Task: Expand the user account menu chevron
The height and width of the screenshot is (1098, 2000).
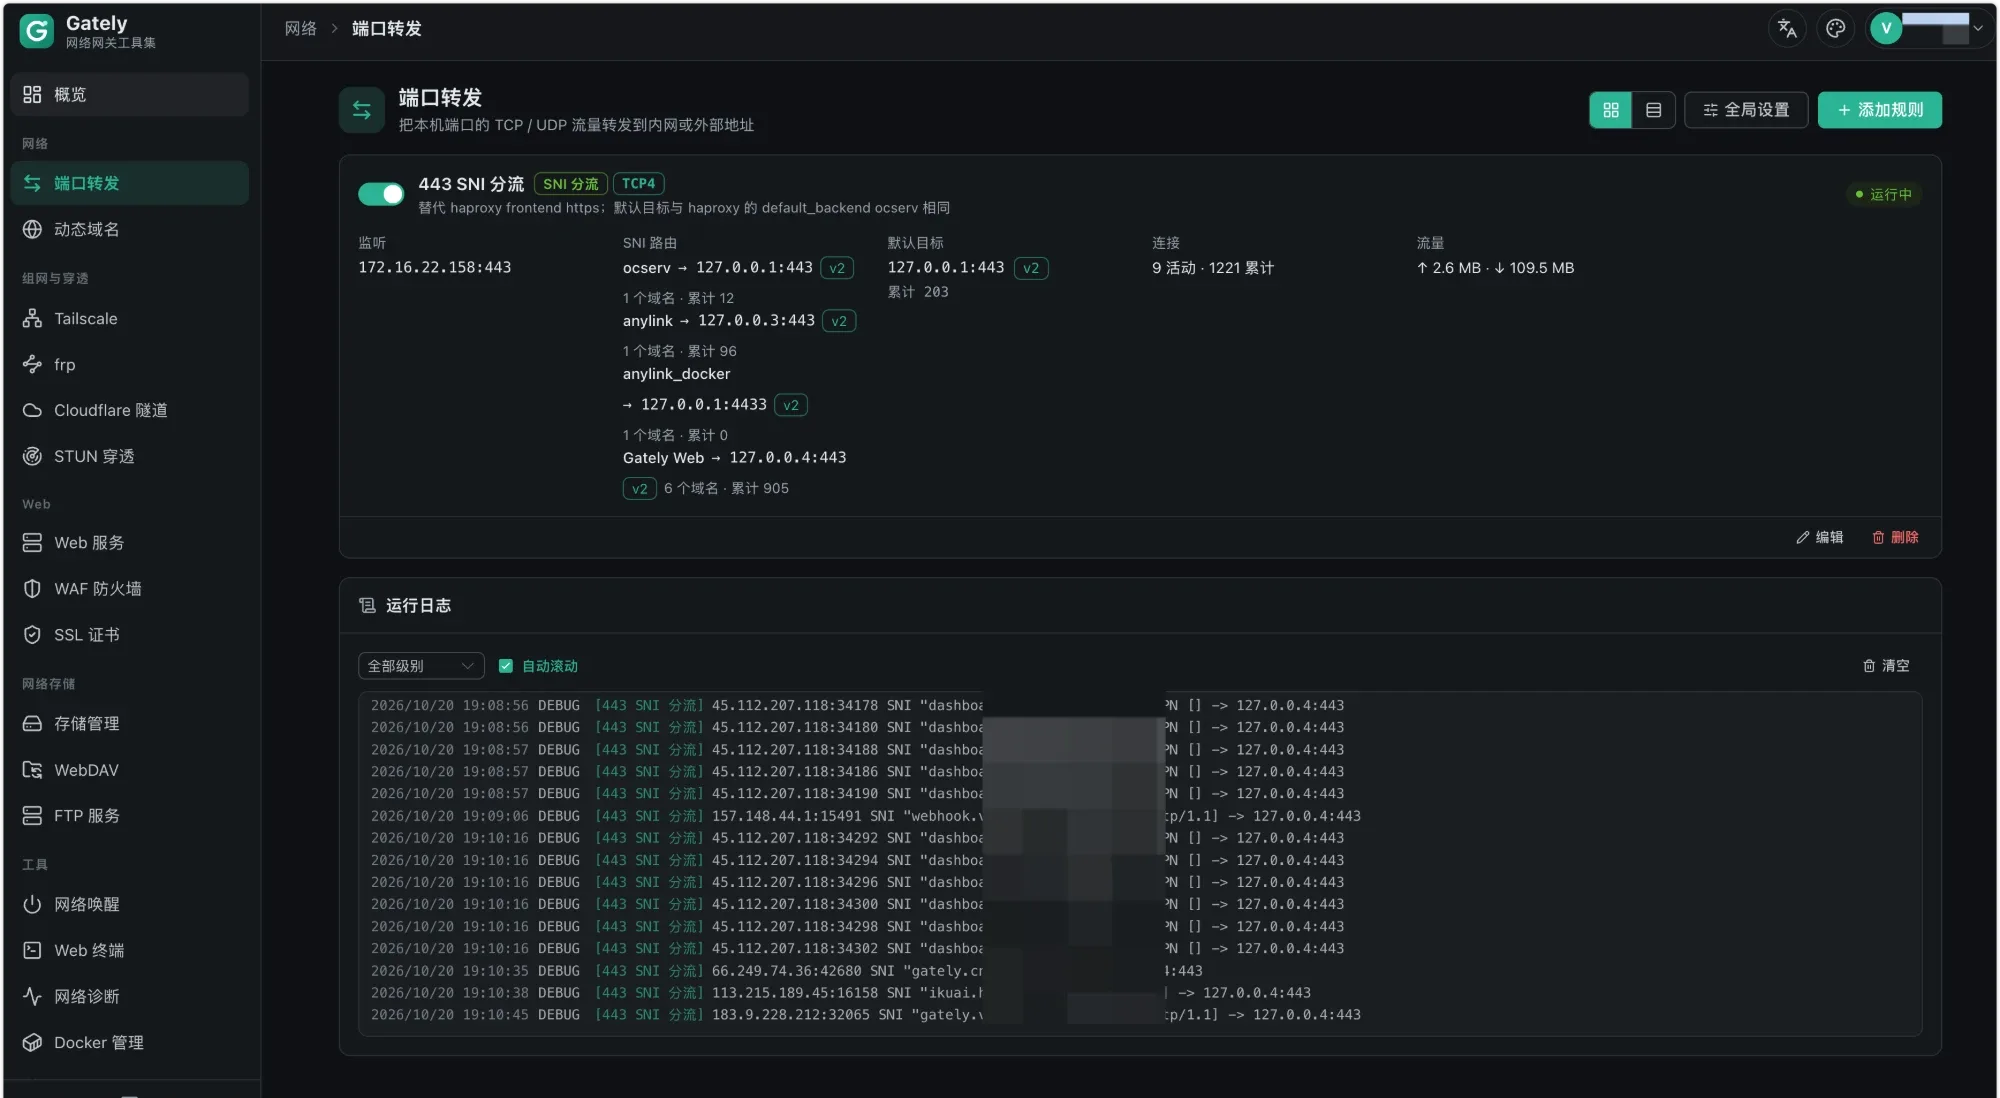Action: pos(1978,28)
